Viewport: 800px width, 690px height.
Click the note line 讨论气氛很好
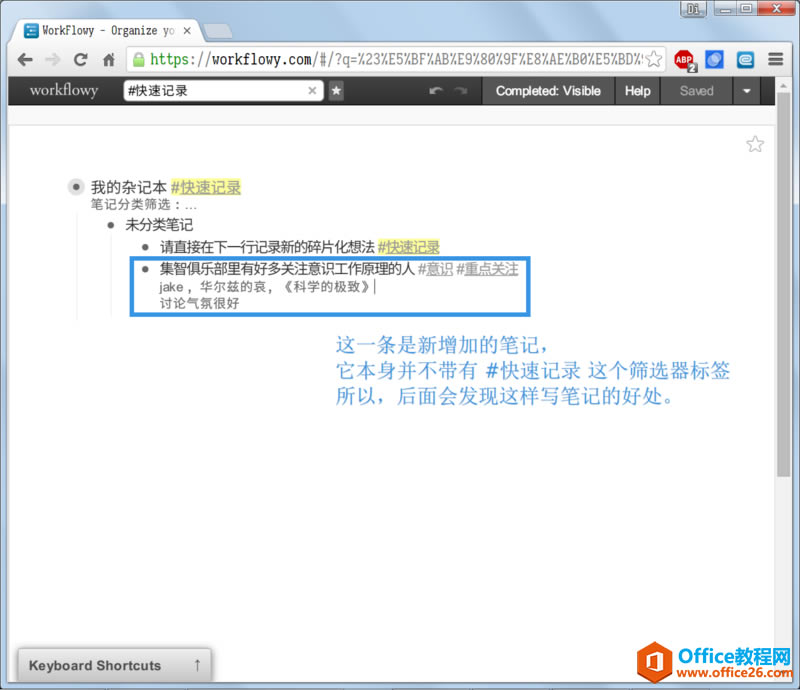(x=199, y=303)
